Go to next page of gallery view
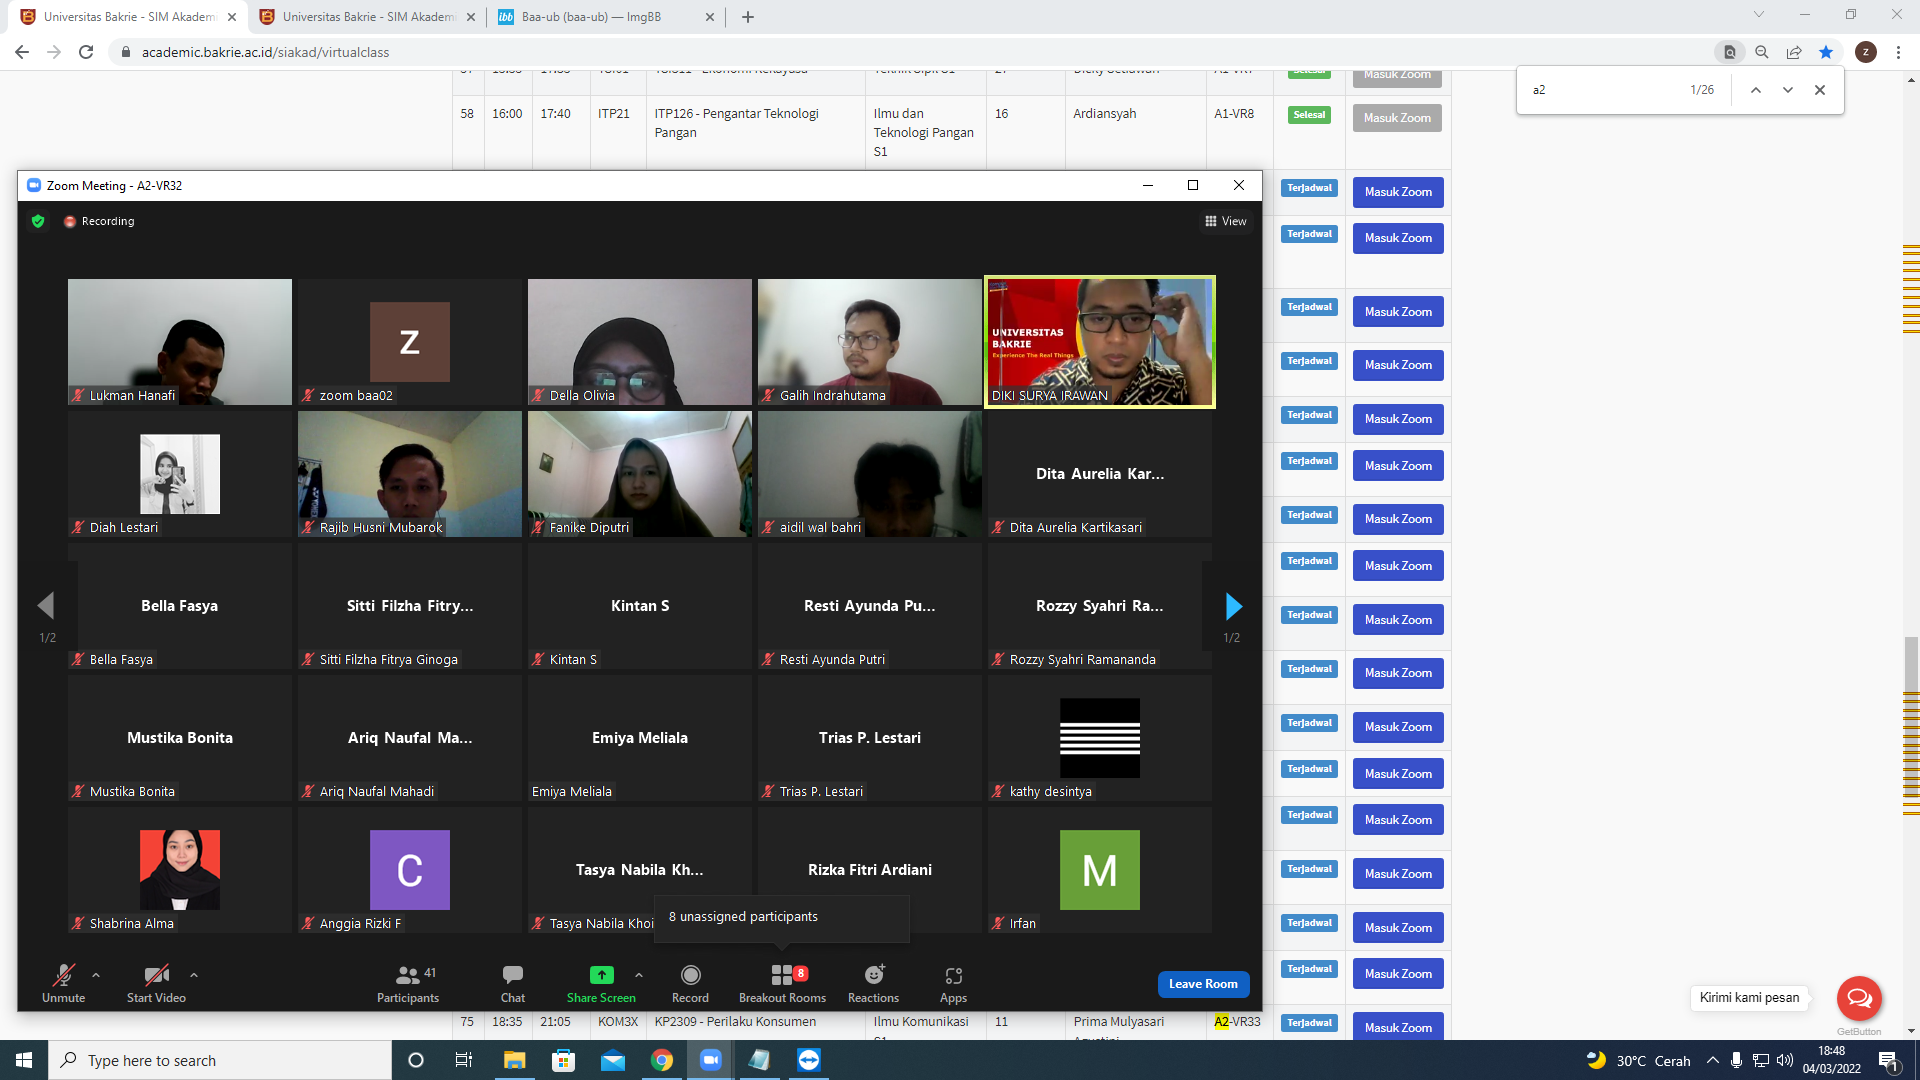Viewport: 1920px width, 1080px height. click(x=1233, y=606)
